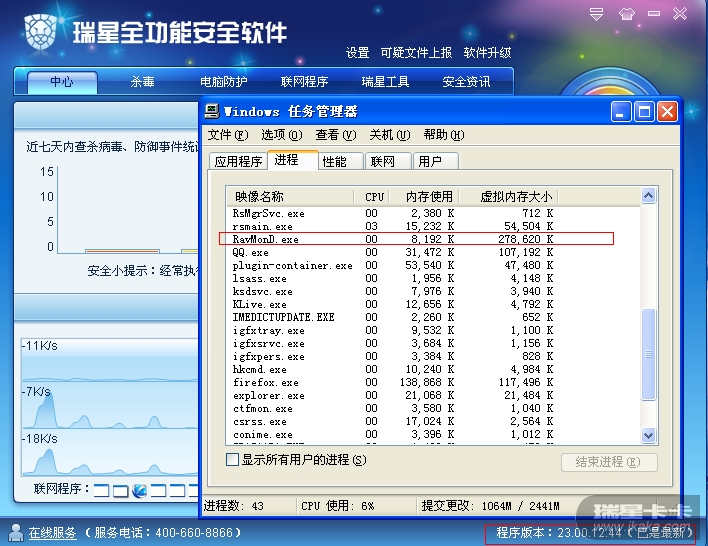This screenshot has width=708, height=546.
Task: Switch to the 进程 tab
Action: tap(293, 160)
